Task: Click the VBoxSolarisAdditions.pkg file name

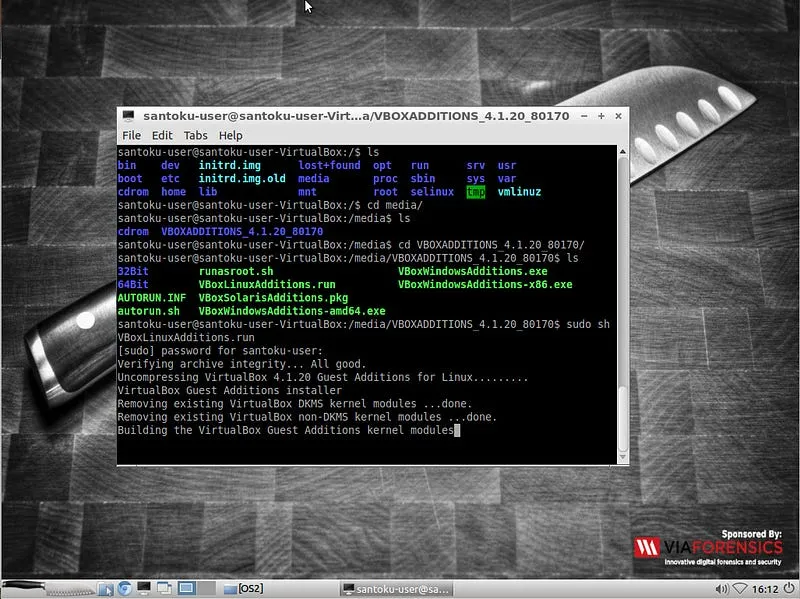Action: pos(273,297)
